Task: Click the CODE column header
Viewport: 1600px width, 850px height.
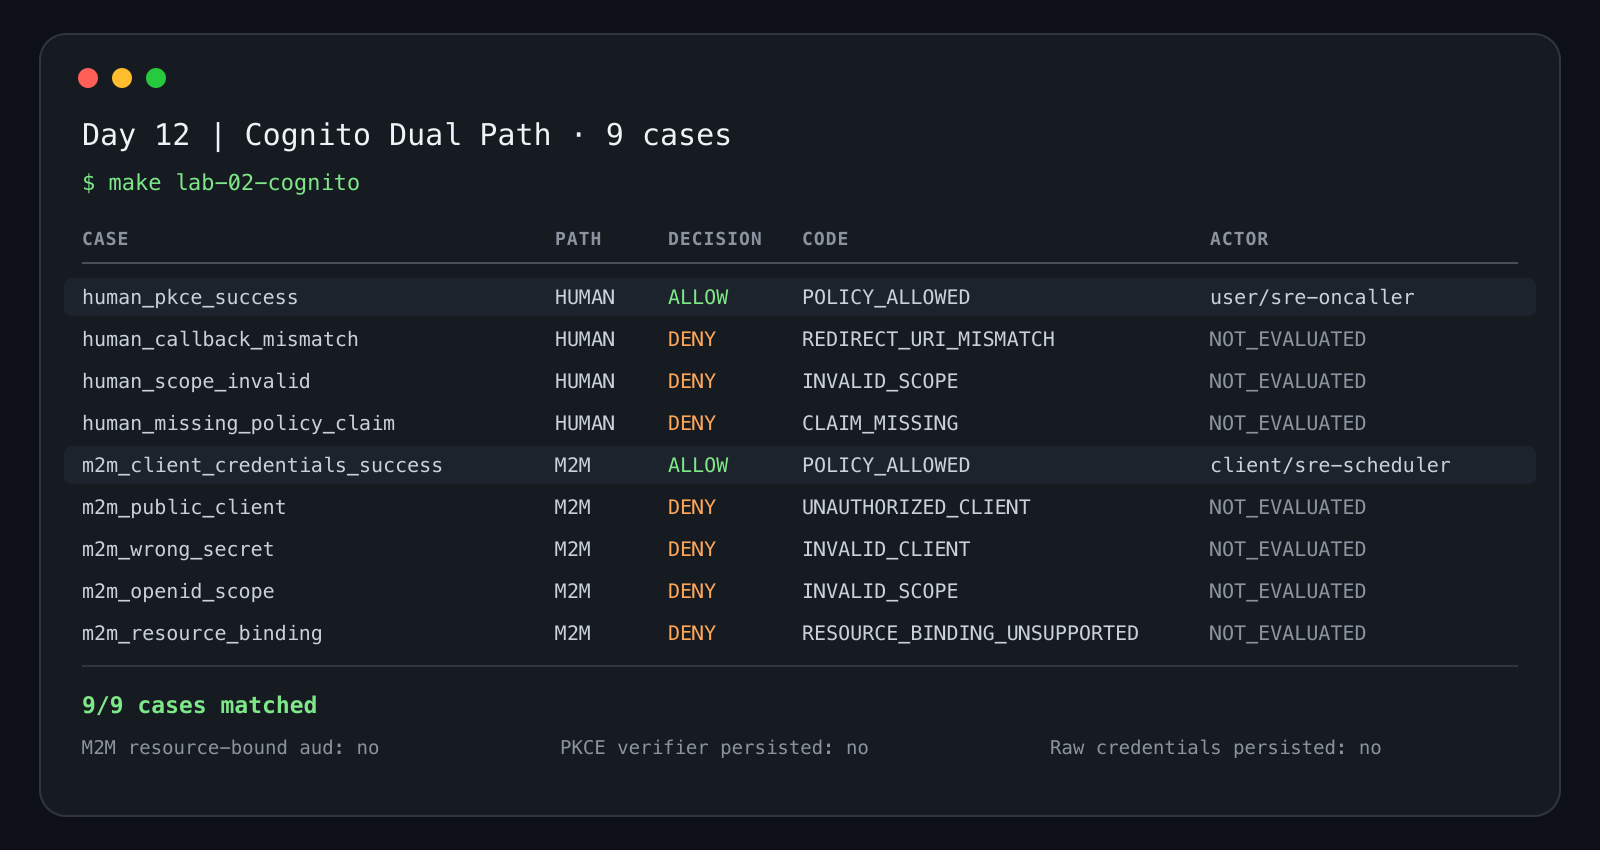Action: (x=825, y=239)
